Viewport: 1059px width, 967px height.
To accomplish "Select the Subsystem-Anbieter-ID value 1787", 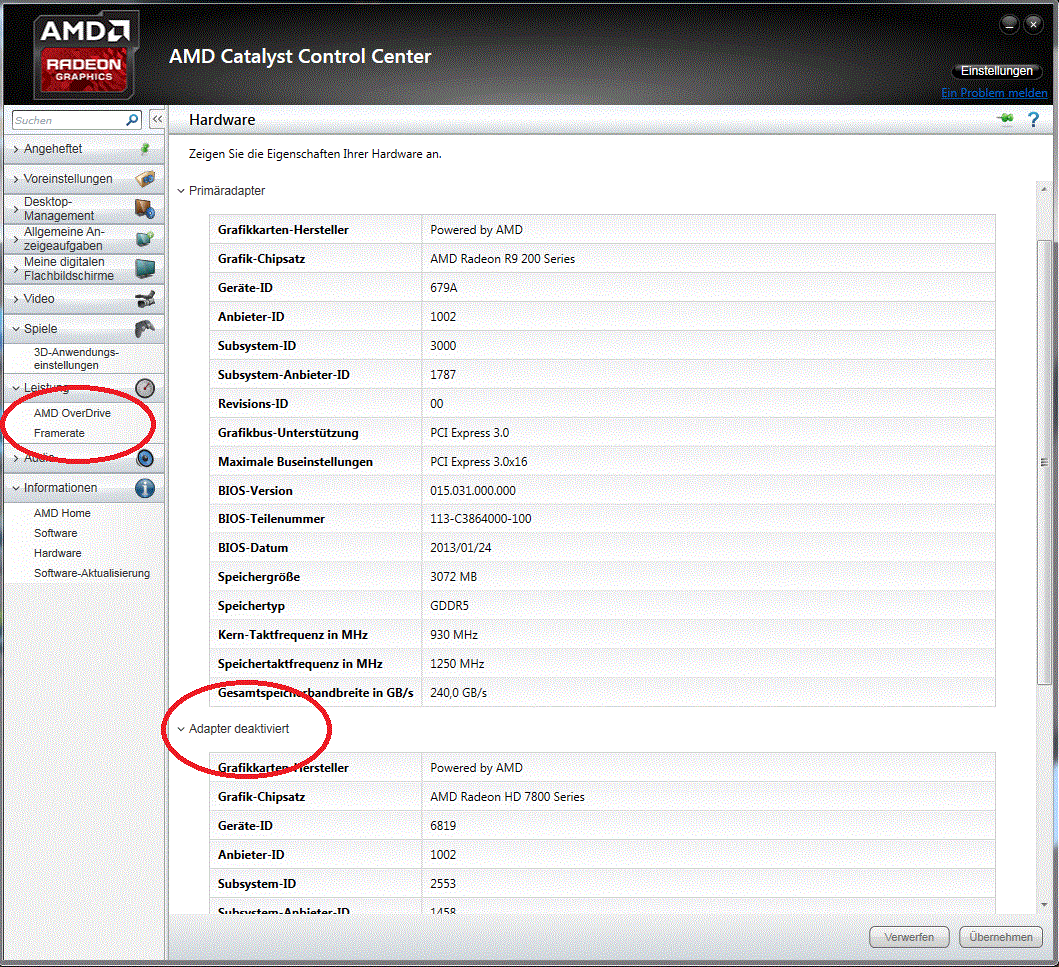I will (443, 375).
